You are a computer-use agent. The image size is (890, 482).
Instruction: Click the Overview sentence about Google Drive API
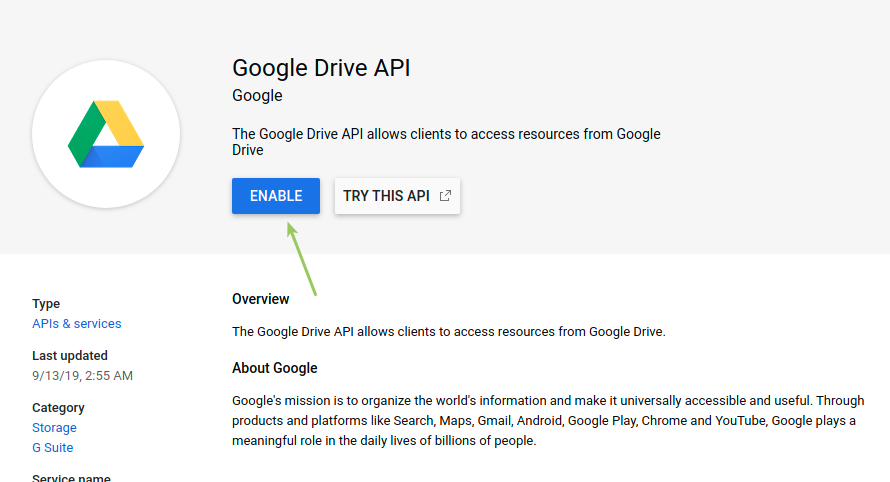point(448,332)
